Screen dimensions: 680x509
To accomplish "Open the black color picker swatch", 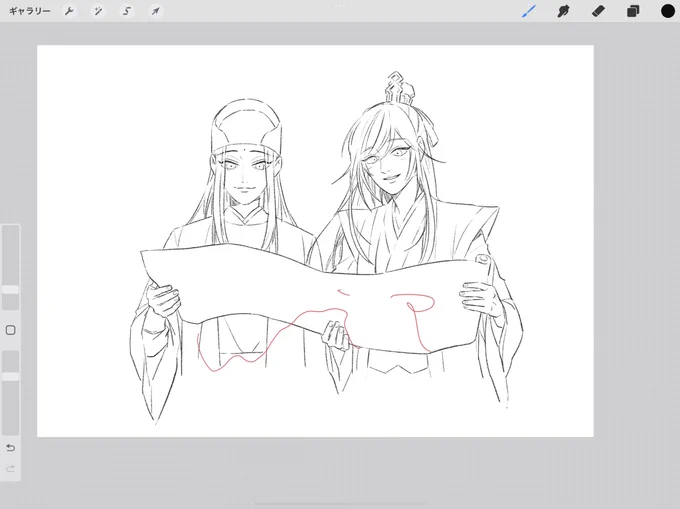I will click(x=668, y=11).
